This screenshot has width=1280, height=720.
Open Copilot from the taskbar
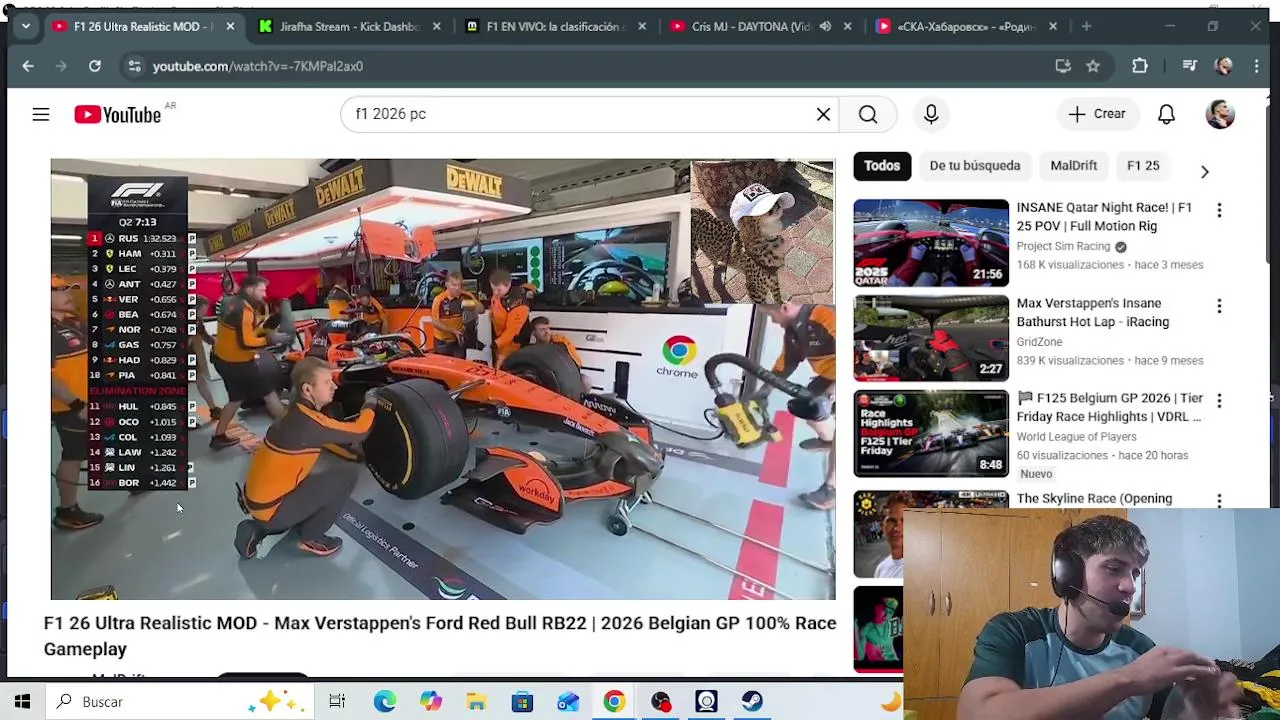[x=430, y=702]
